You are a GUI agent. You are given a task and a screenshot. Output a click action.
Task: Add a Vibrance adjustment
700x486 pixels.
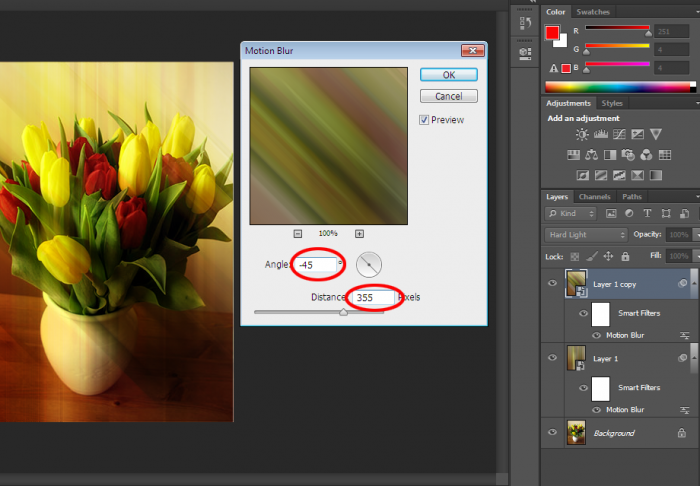click(x=655, y=134)
